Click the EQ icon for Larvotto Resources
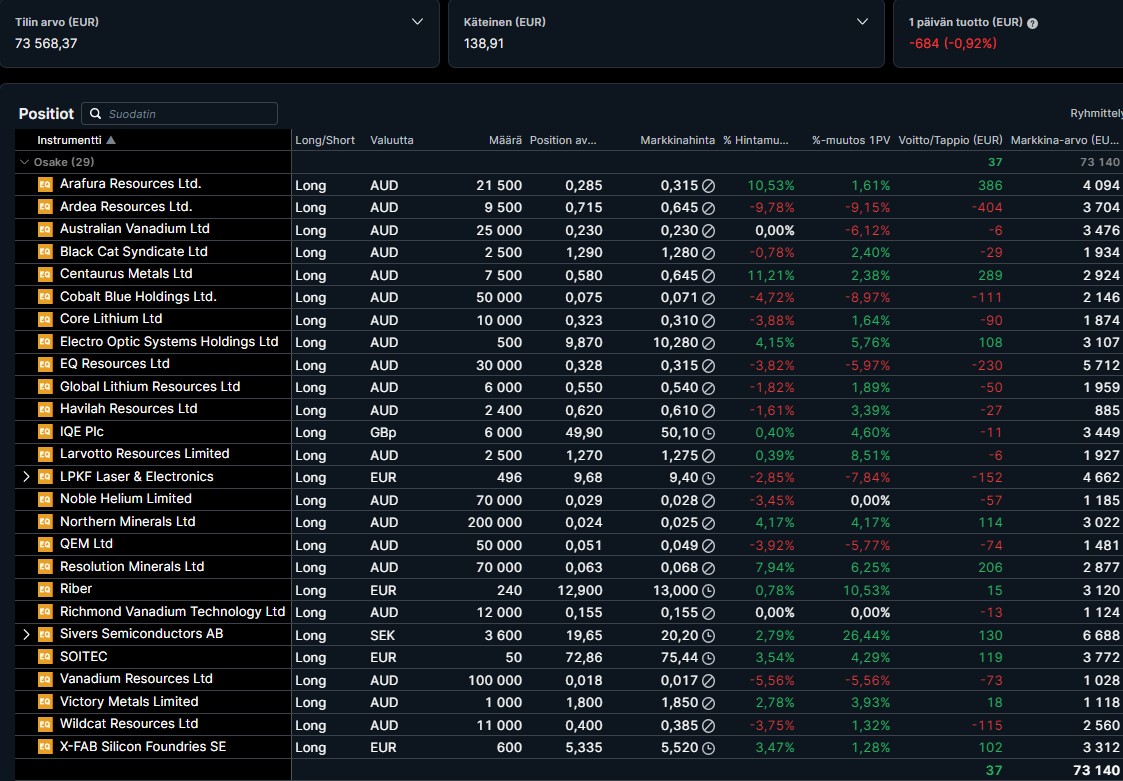The height and width of the screenshot is (781, 1123). 45,454
